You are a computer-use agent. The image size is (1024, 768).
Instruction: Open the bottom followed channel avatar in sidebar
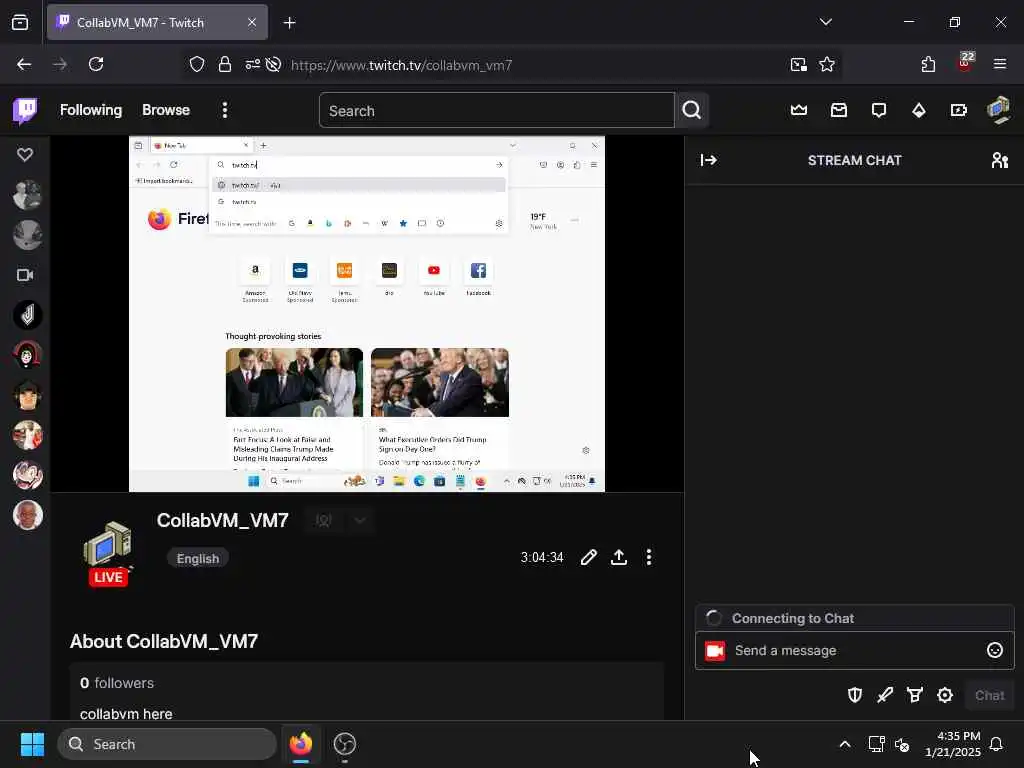(x=27, y=515)
